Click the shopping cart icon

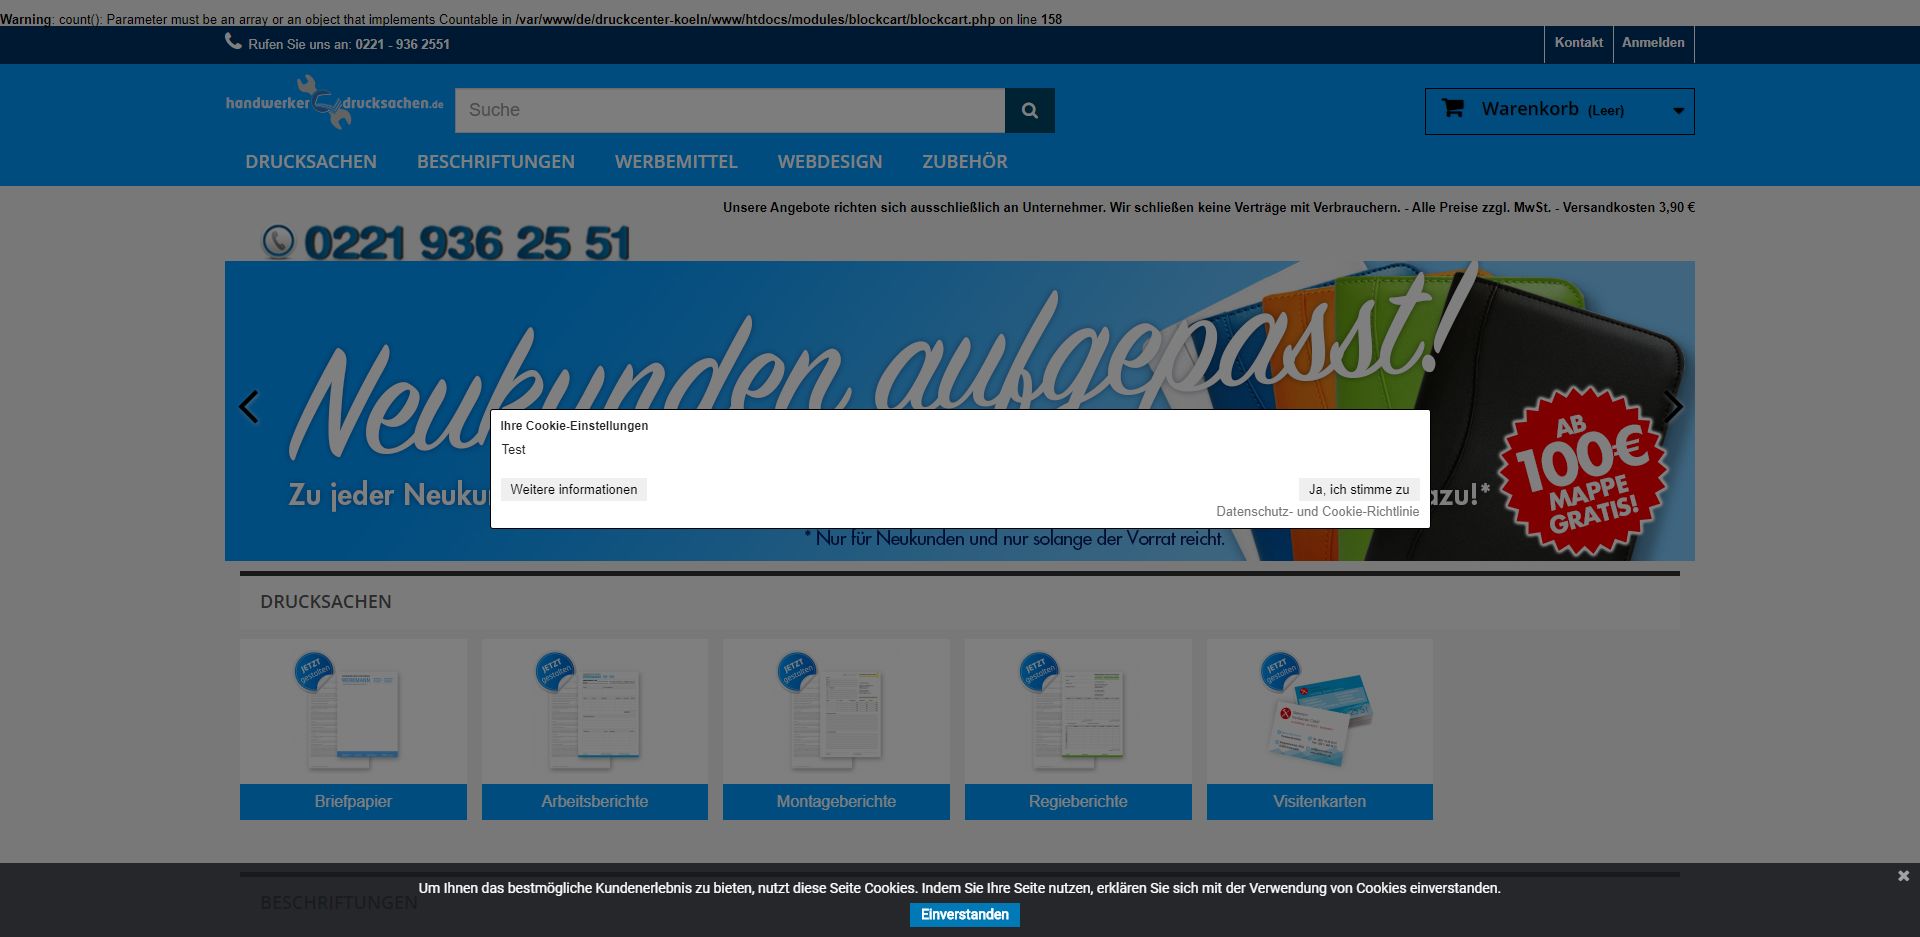[x=1453, y=108]
